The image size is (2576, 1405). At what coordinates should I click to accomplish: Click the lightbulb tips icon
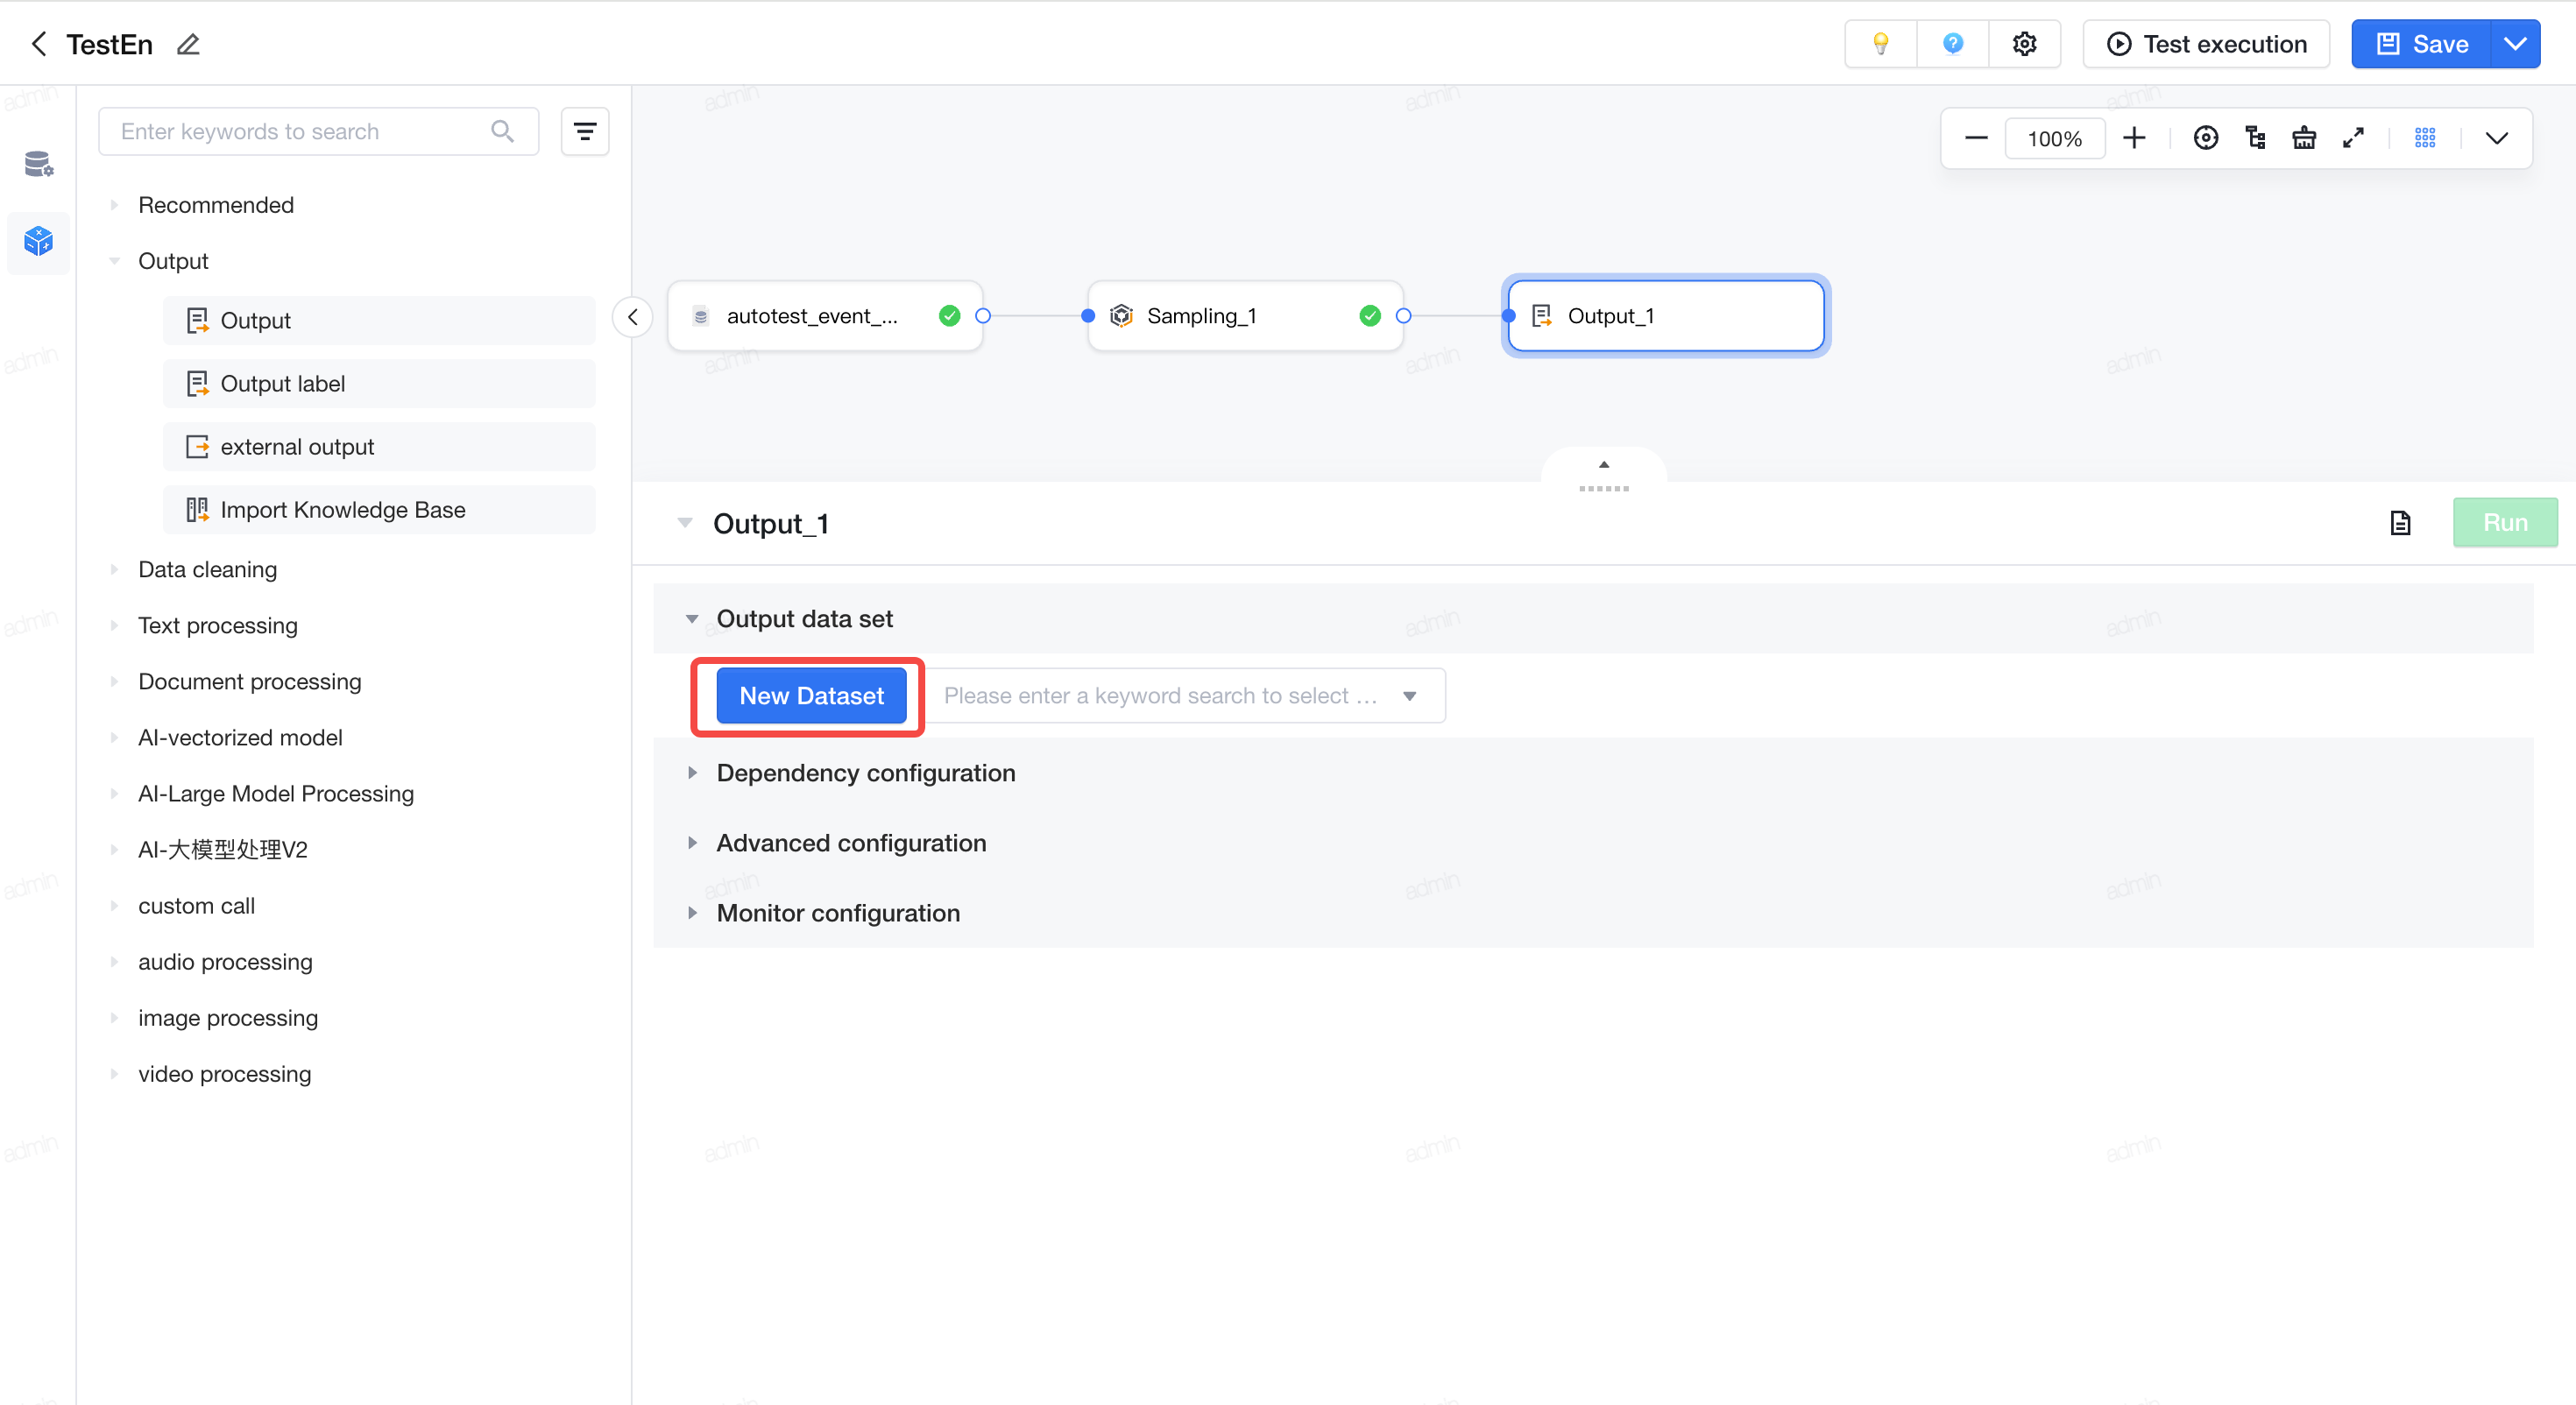pos(1881,44)
